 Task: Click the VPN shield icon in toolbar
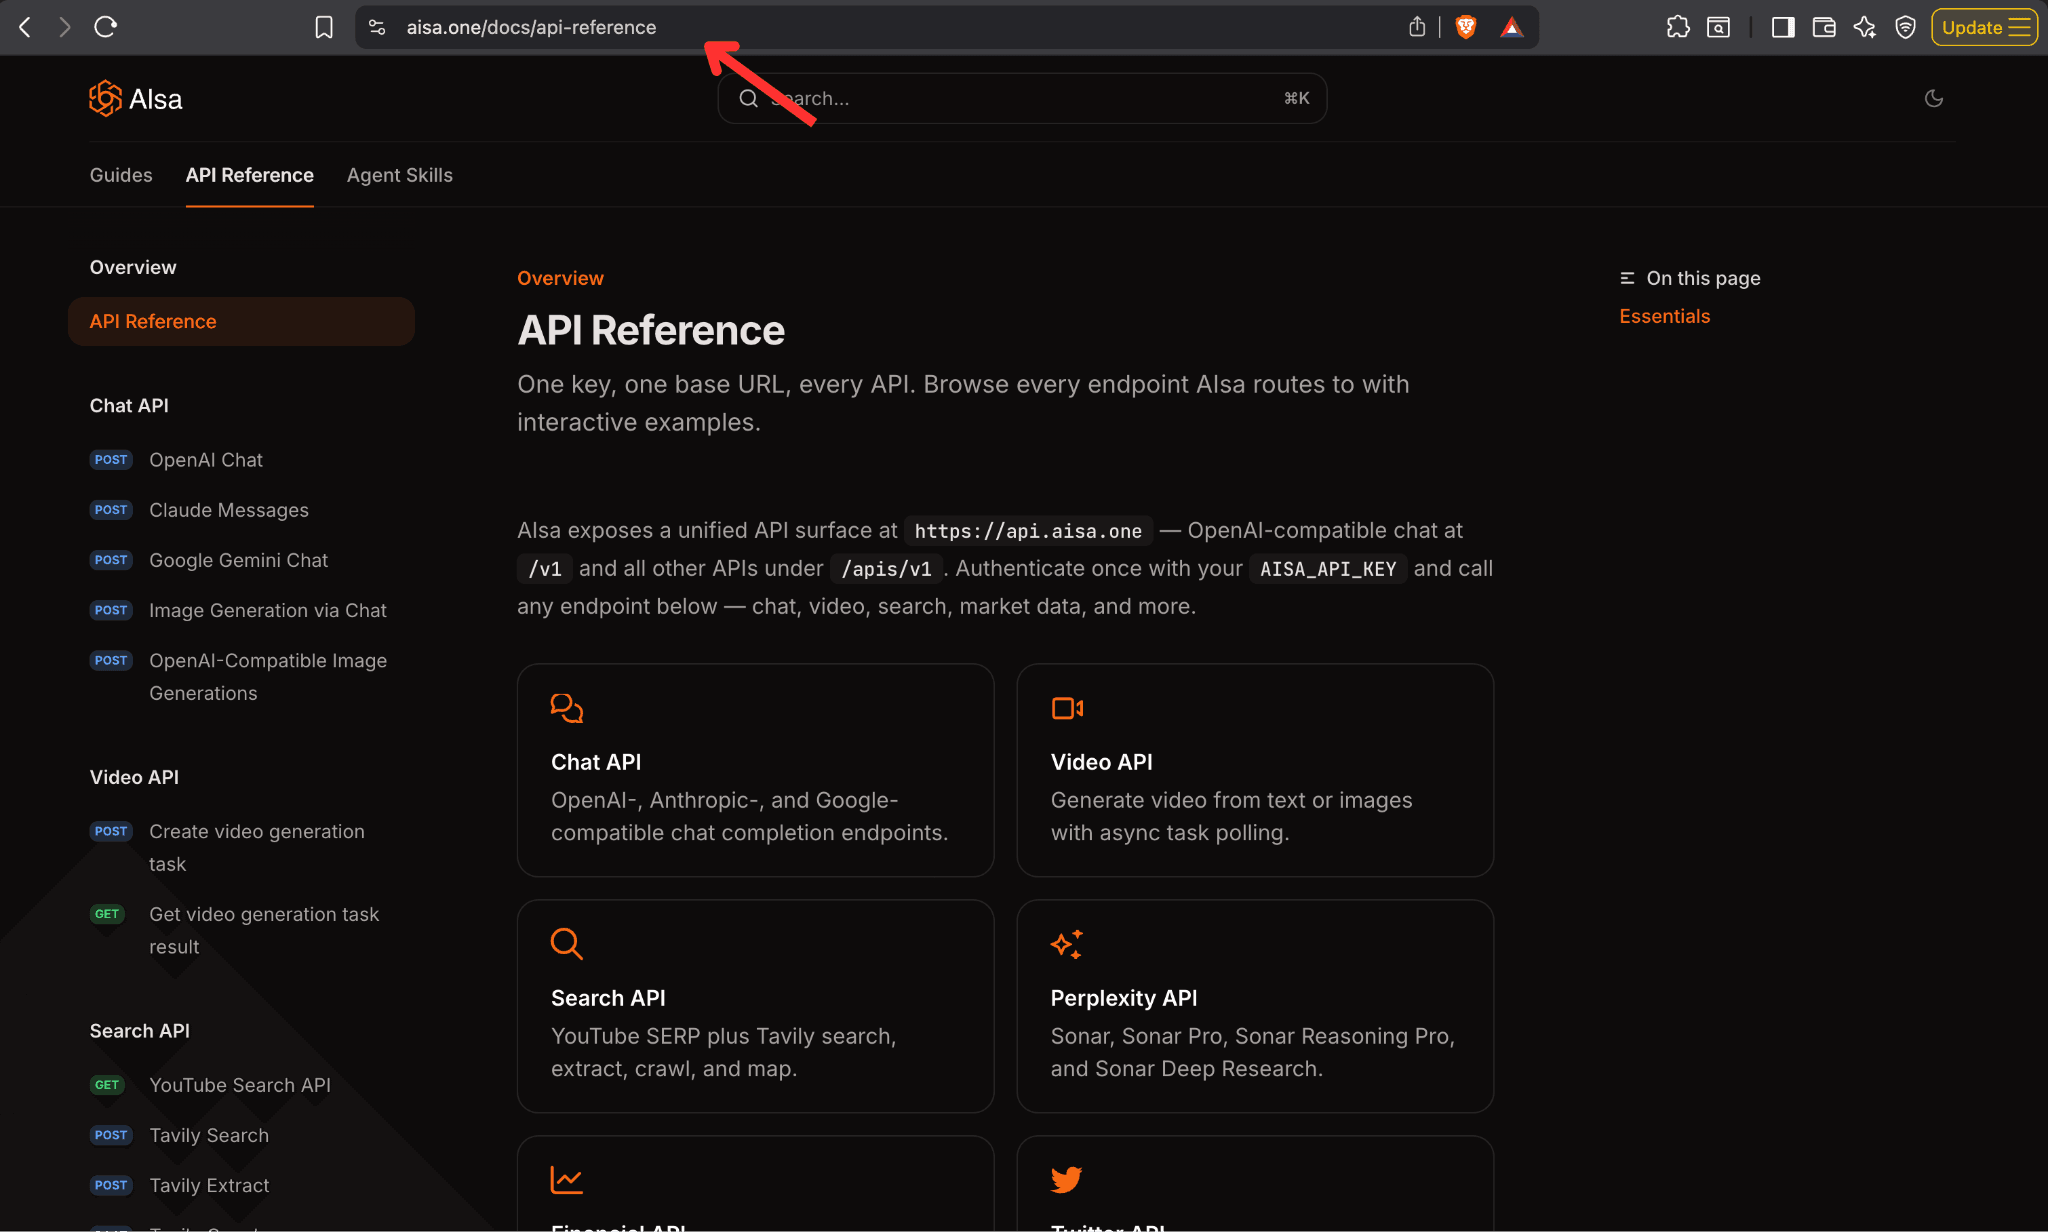click(x=1906, y=27)
